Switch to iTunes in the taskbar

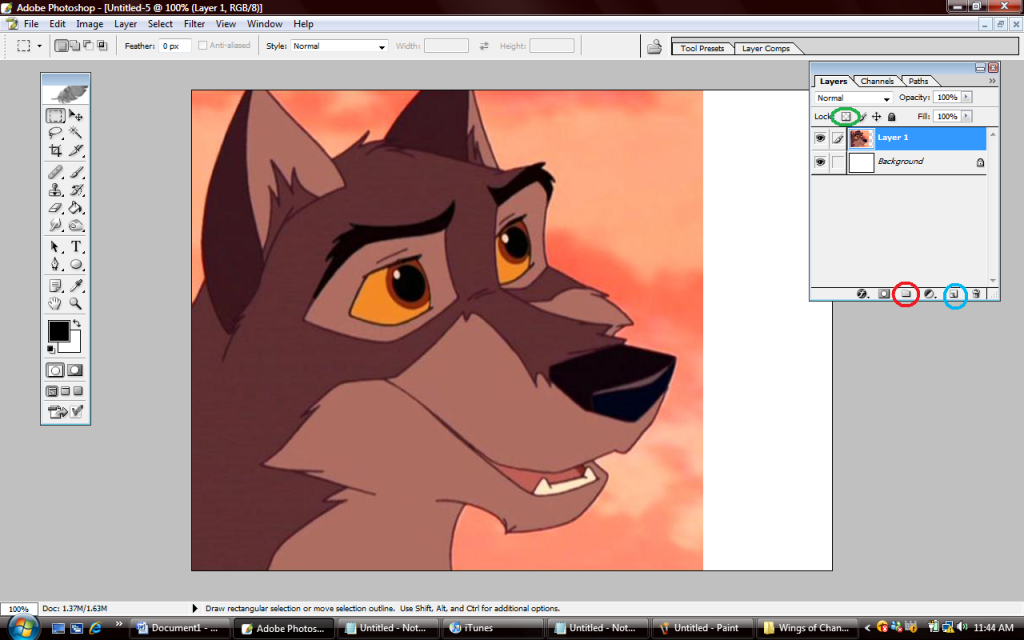pos(492,628)
